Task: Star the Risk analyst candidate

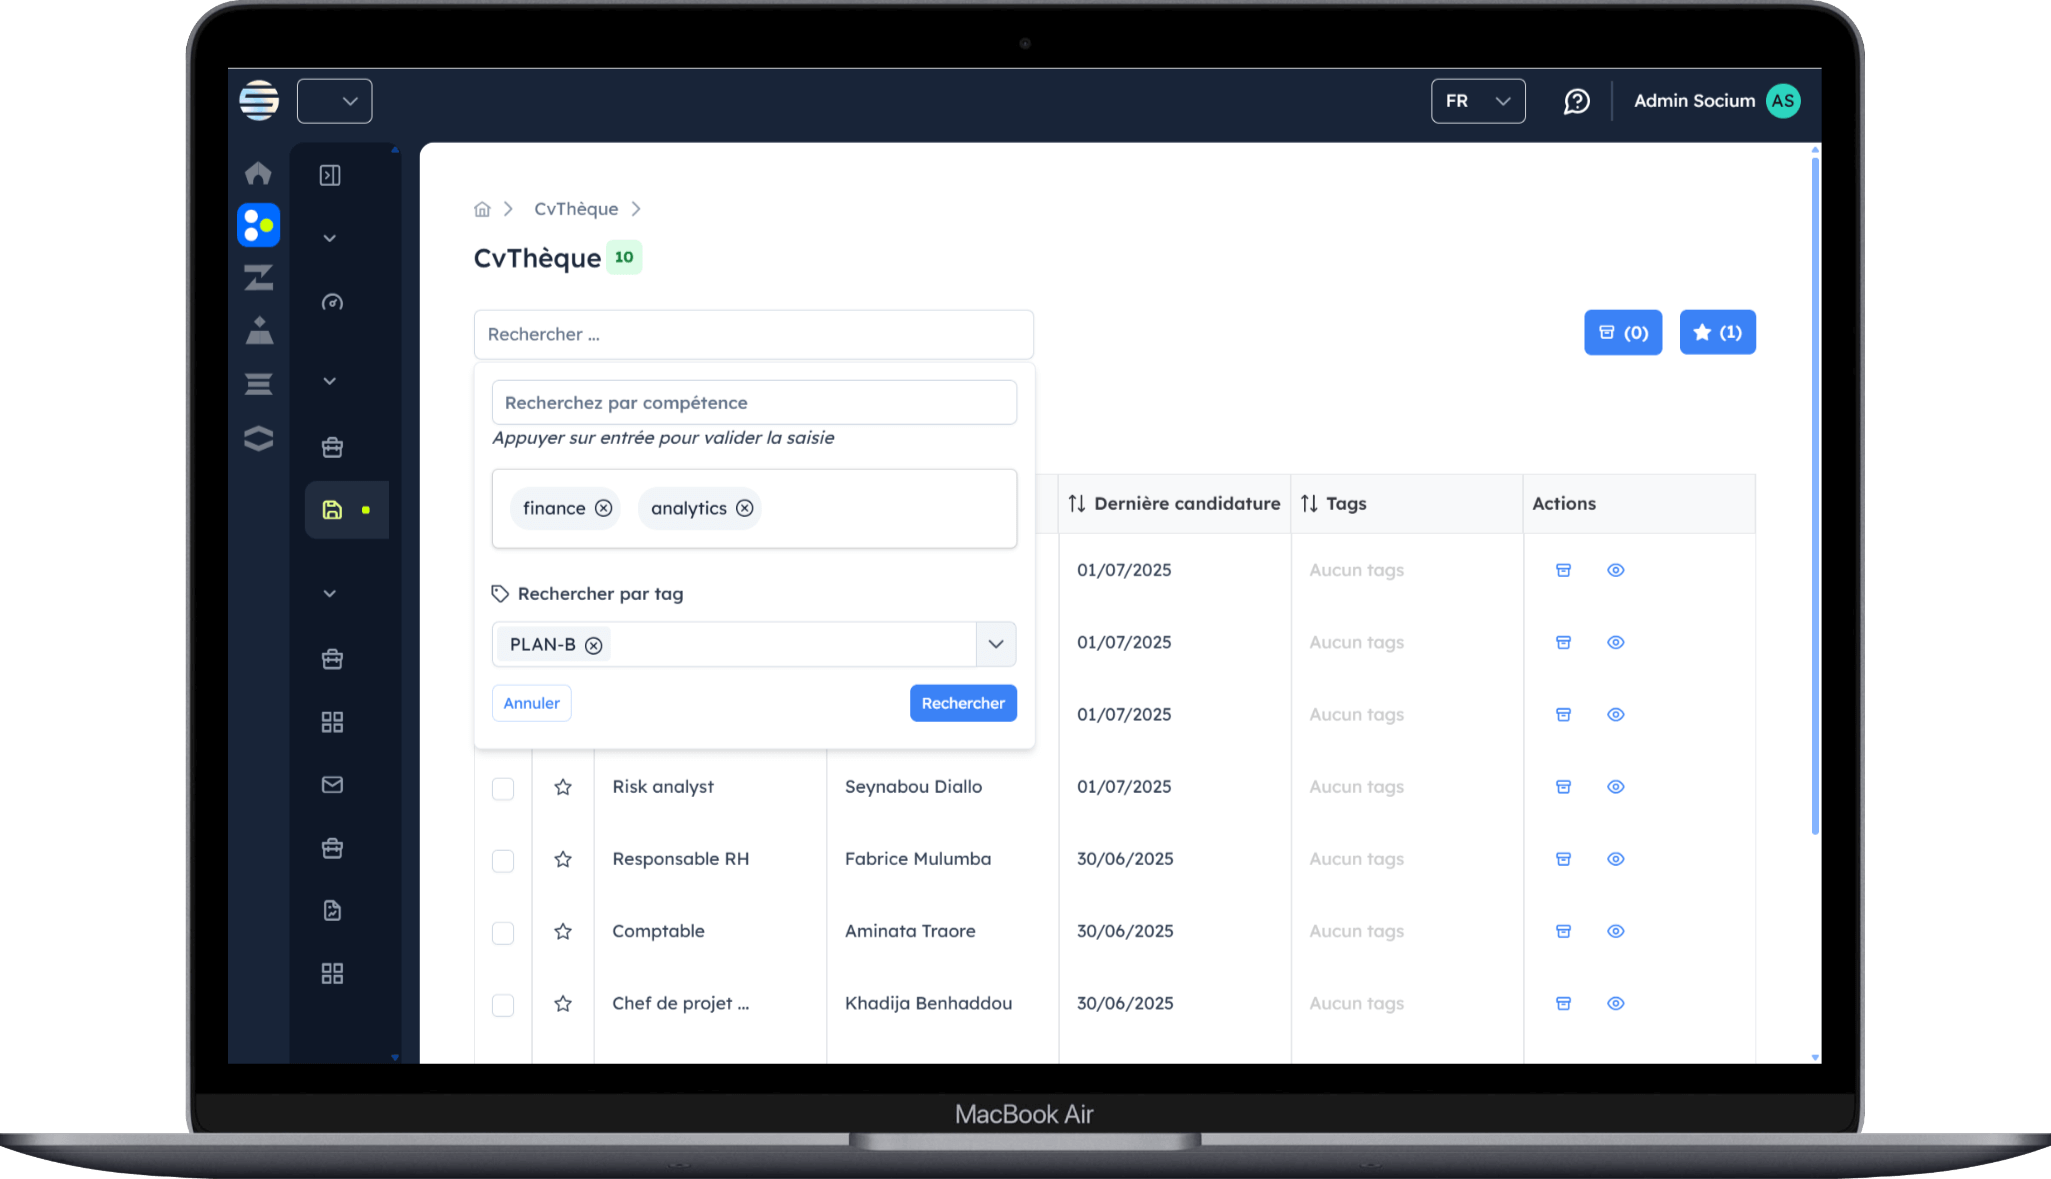Action: point(563,787)
